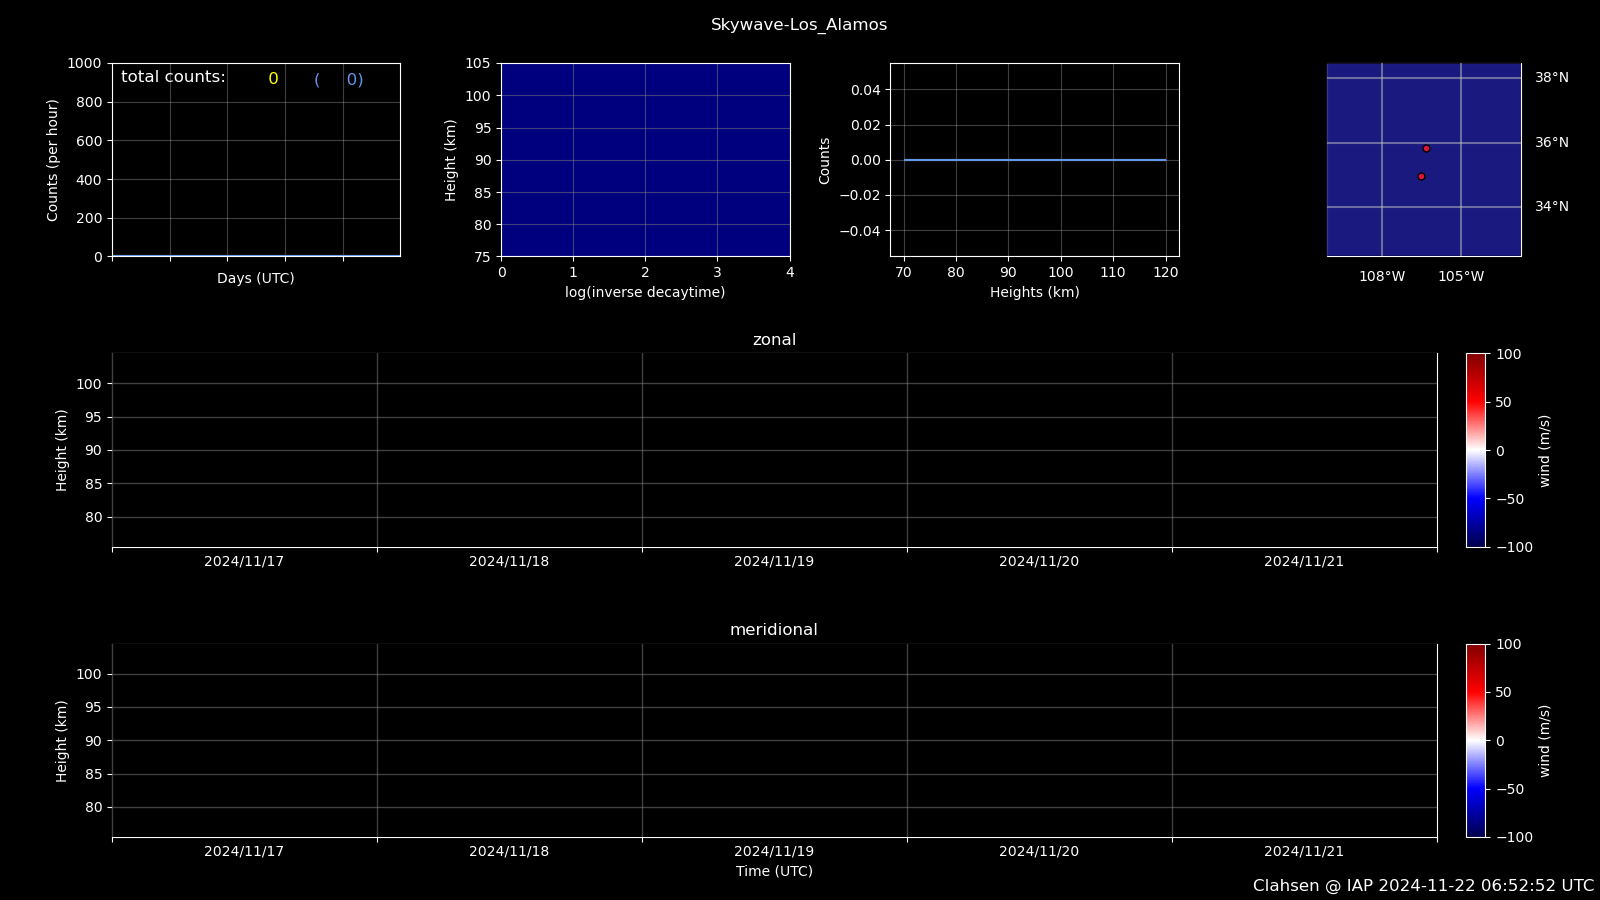Viewport: 1600px width, 900px height.
Task: Click the 36°N latitude label
Action: tap(1552, 143)
